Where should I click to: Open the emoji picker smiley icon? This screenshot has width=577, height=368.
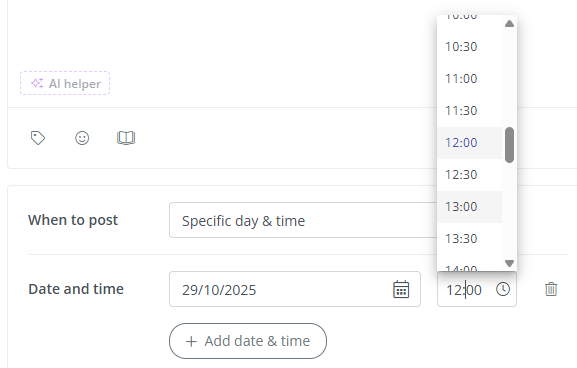(x=82, y=138)
